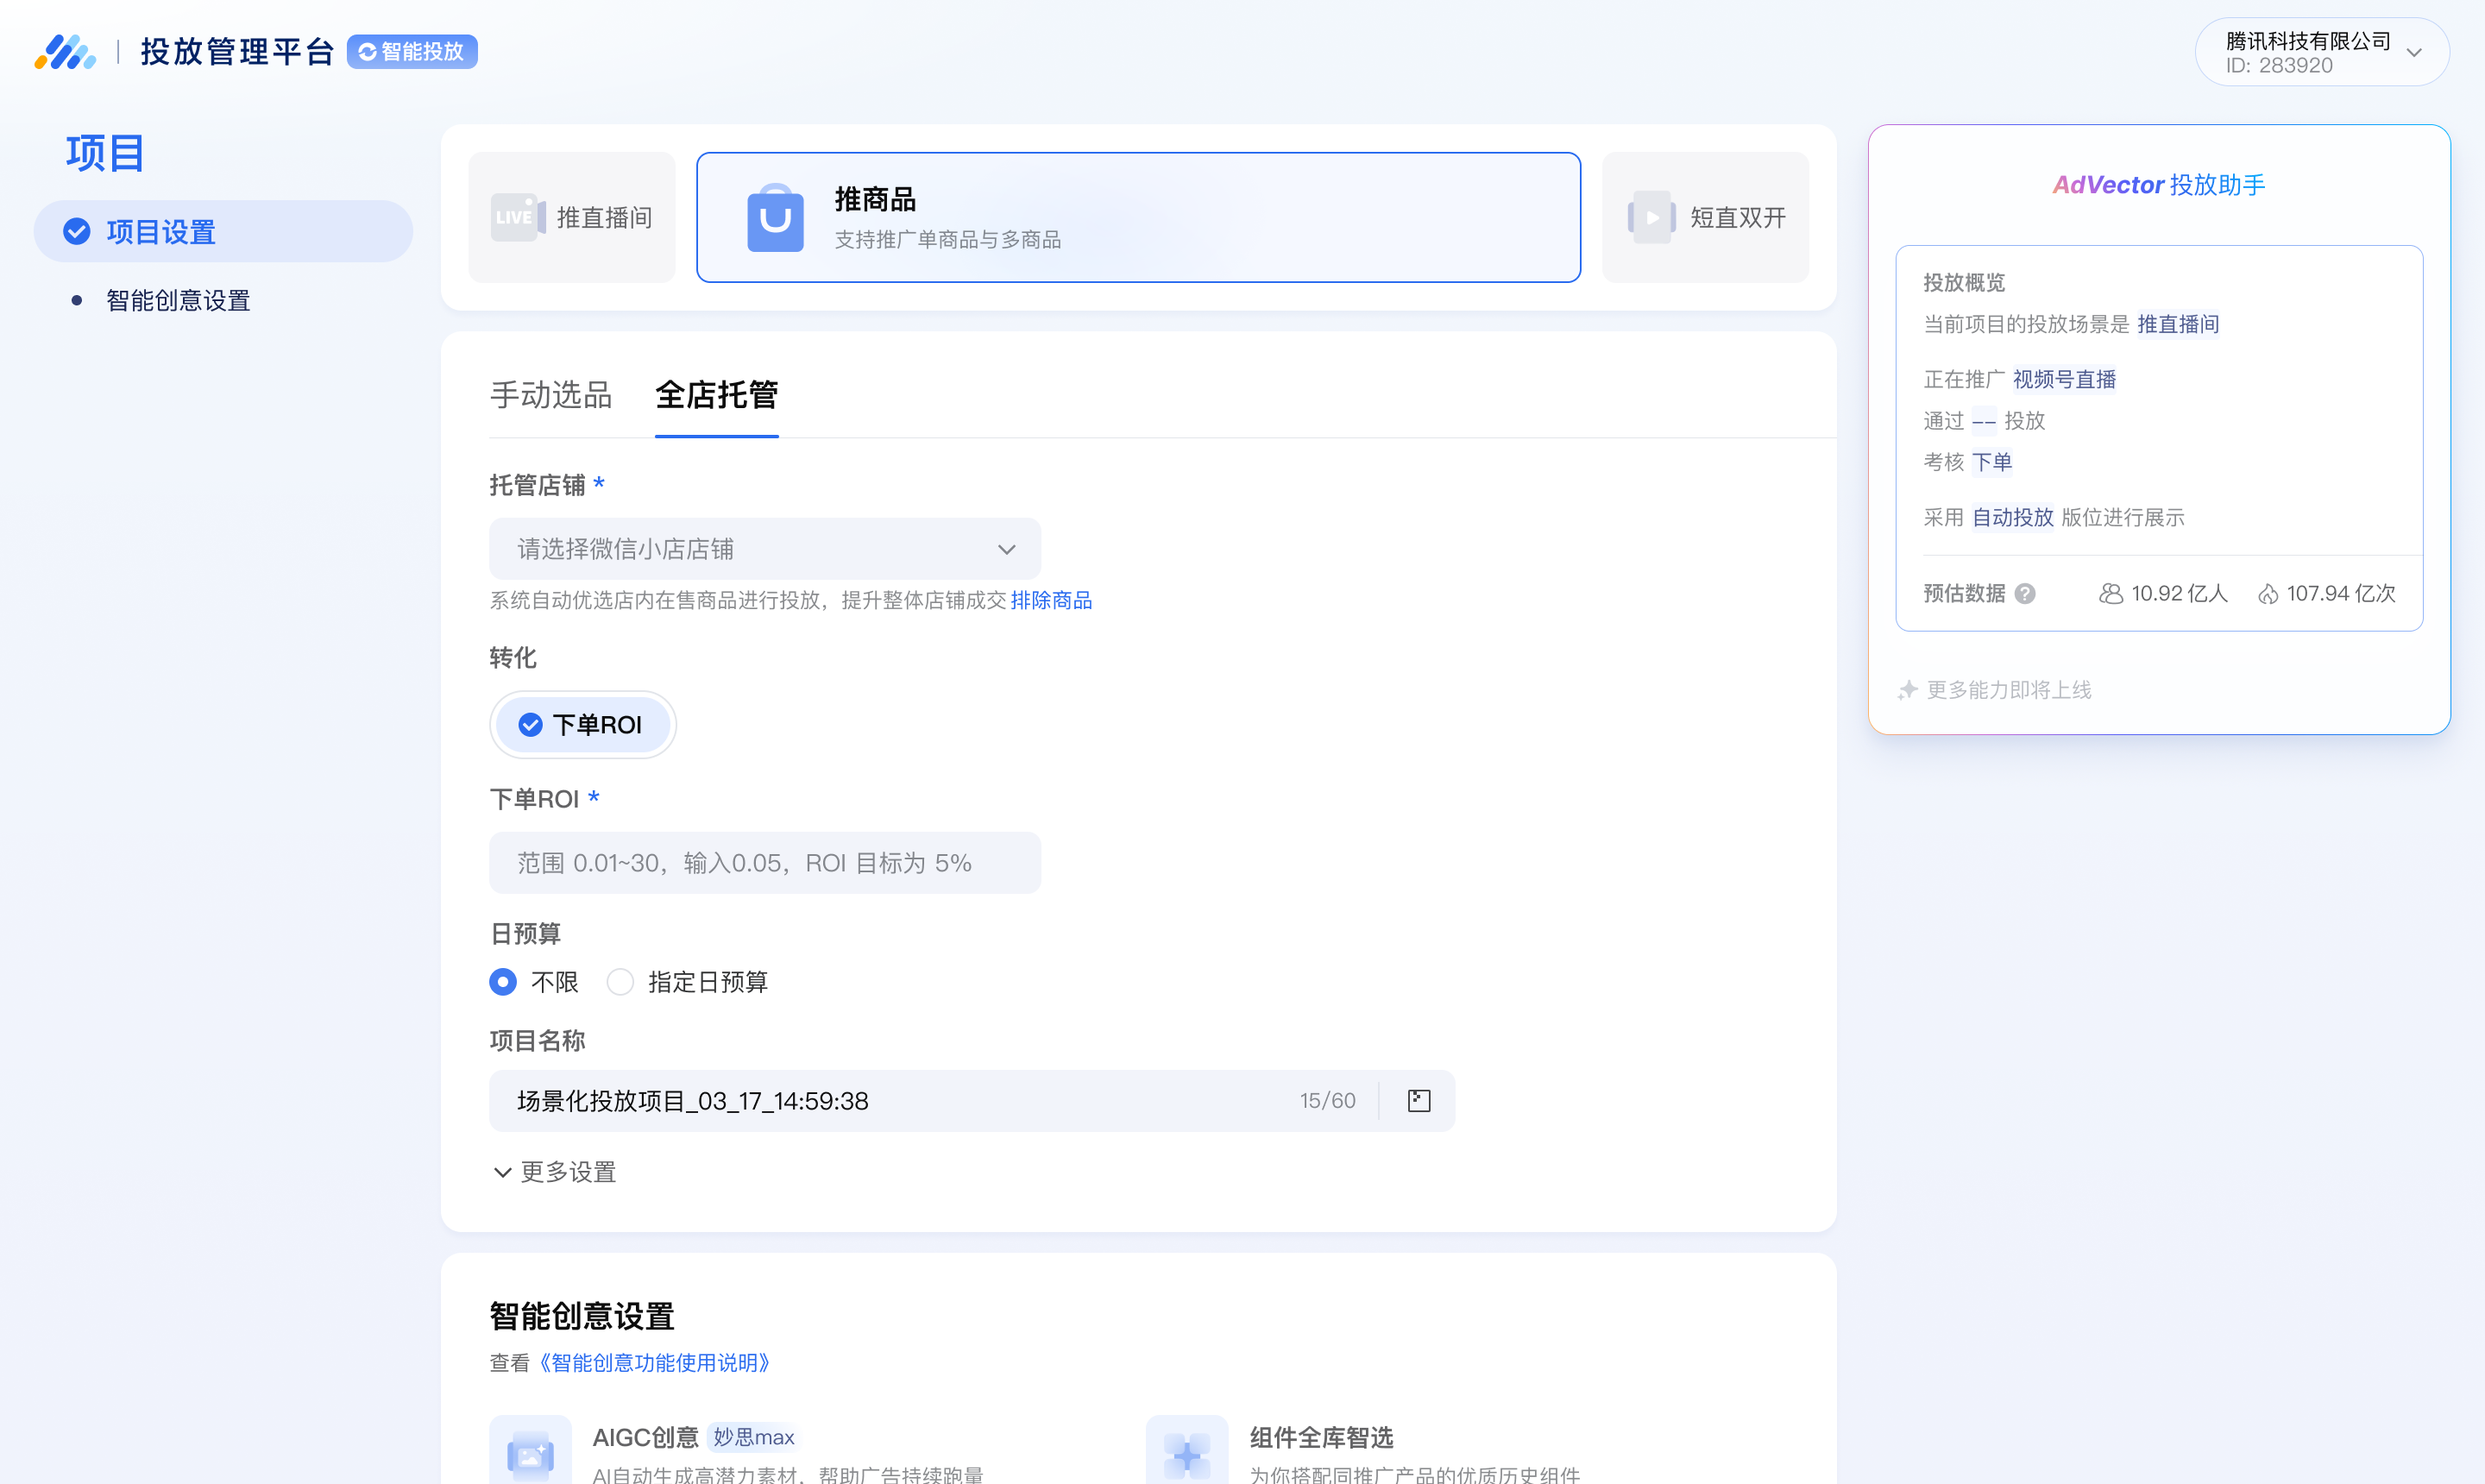Select the 不限 daily budget option

tap(503, 982)
